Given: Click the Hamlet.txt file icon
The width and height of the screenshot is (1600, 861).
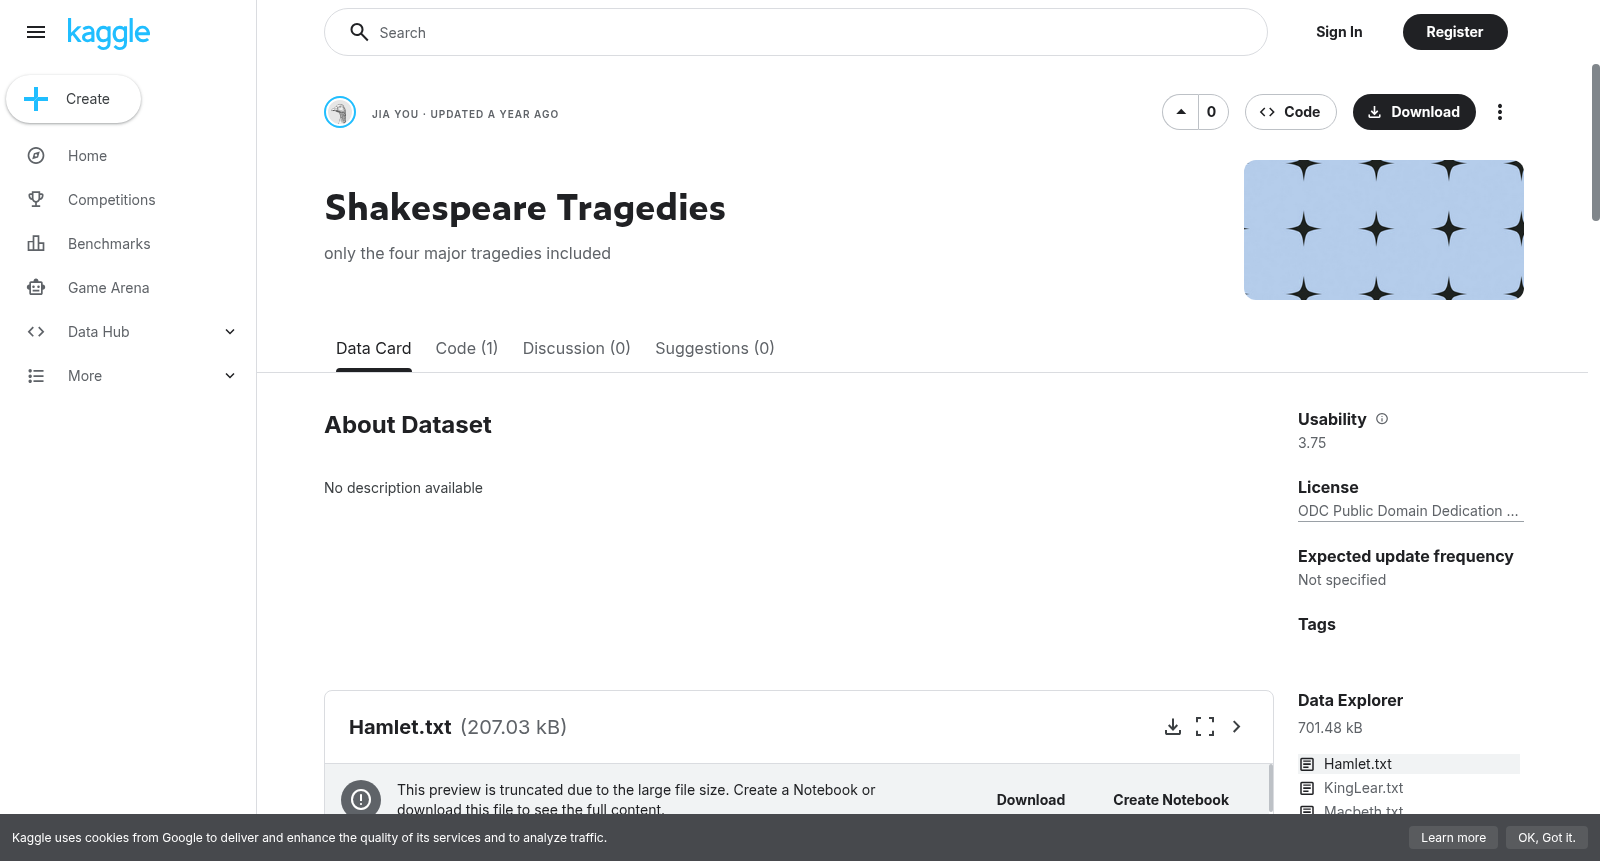Looking at the screenshot, I should (1307, 764).
